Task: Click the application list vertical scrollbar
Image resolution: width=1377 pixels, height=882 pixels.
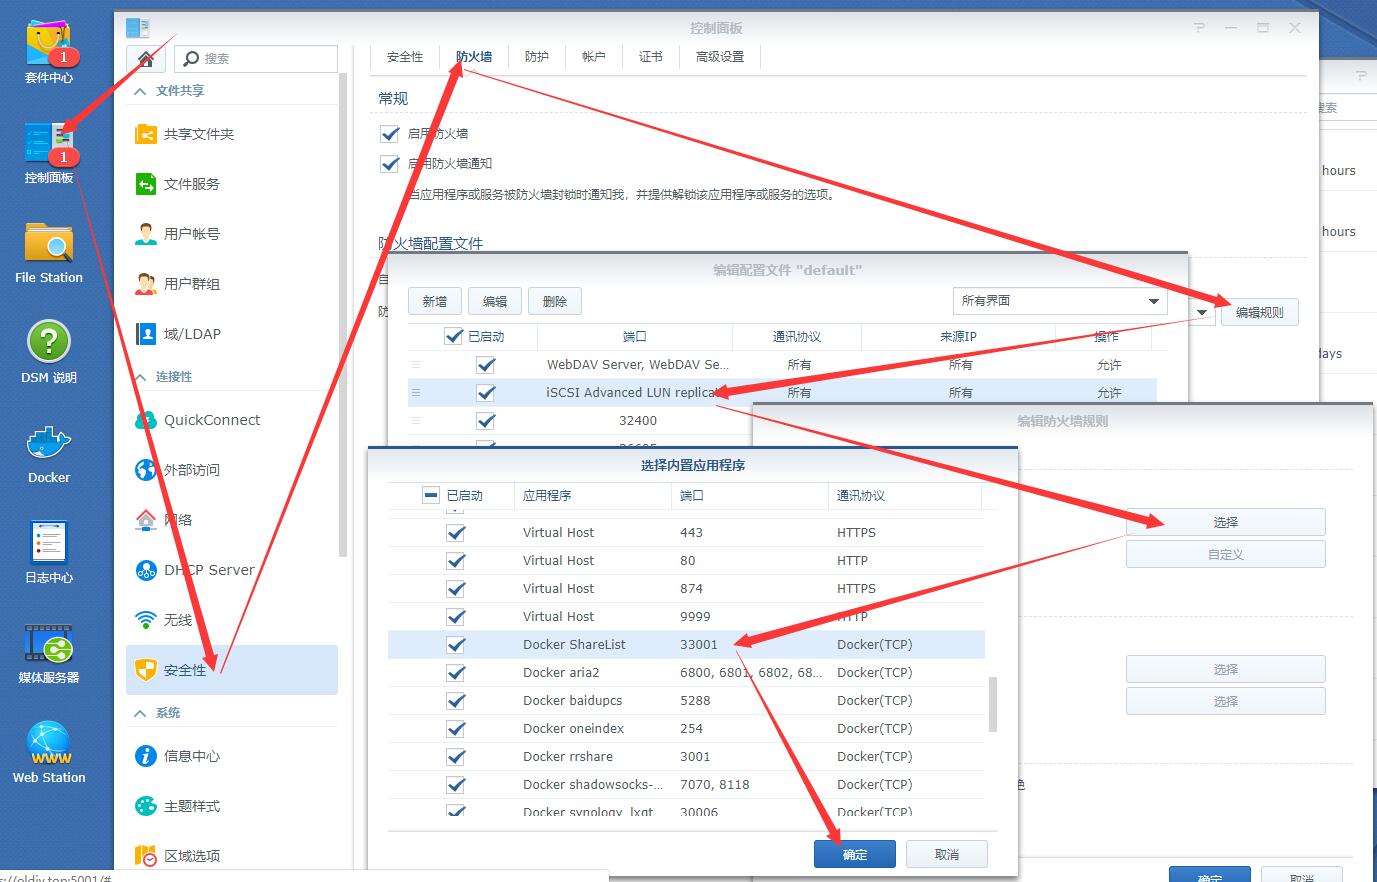Action: point(993,704)
